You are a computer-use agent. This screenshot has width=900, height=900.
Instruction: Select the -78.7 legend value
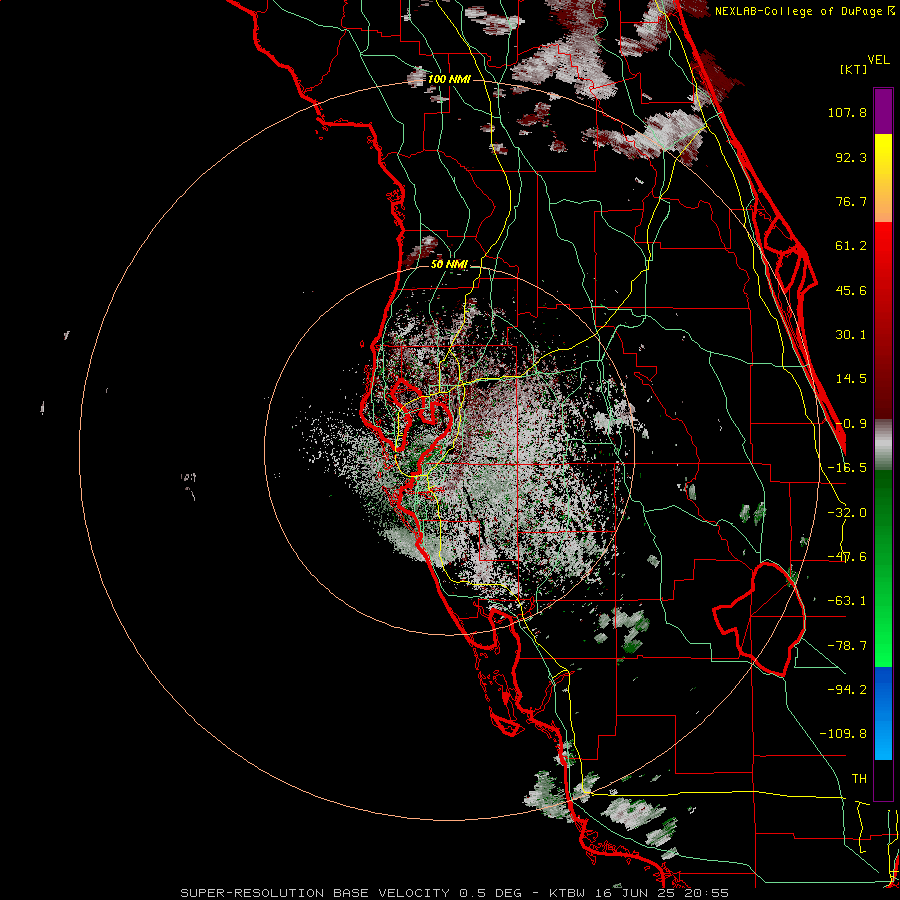tap(847, 646)
